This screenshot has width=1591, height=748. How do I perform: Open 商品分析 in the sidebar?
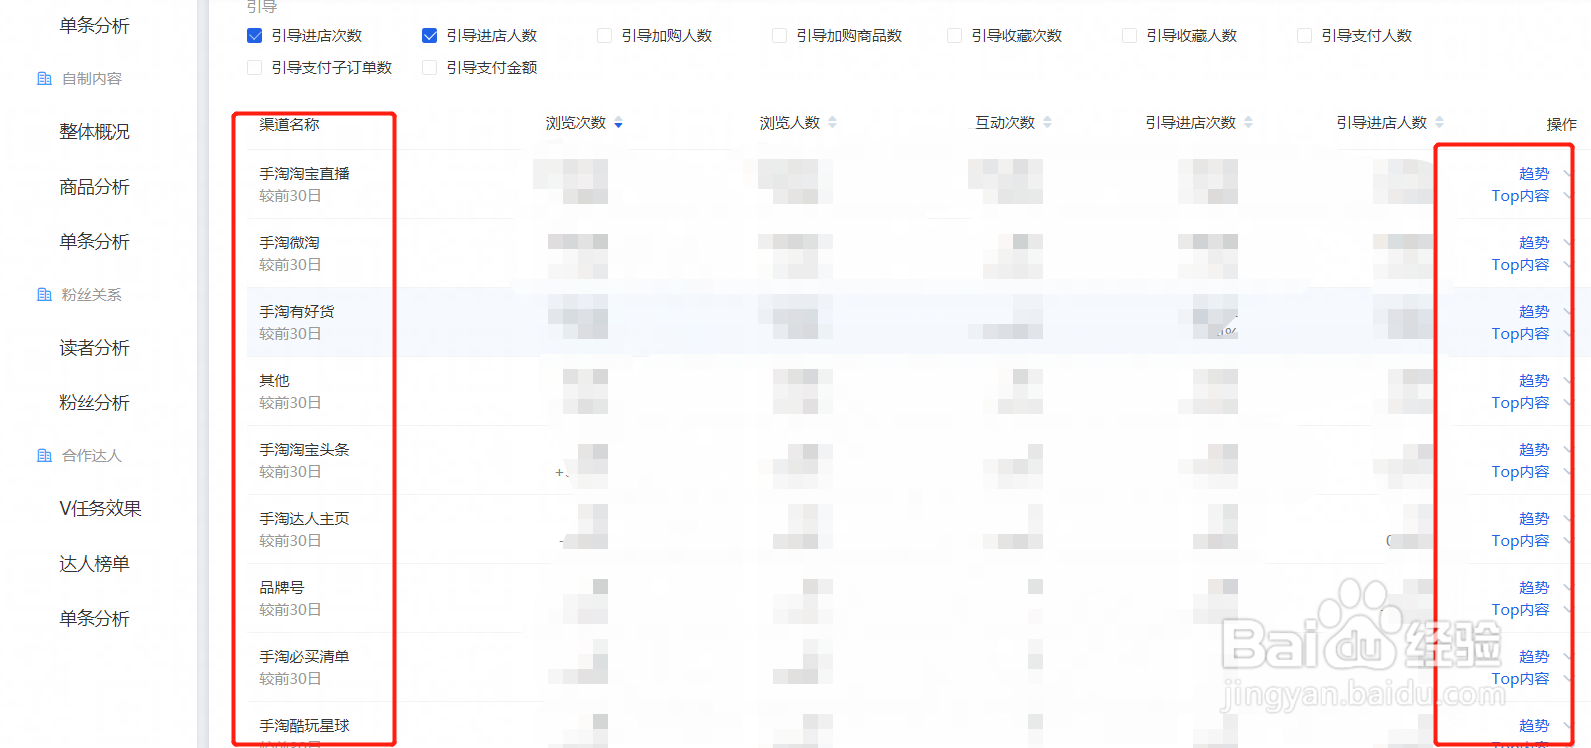click(95, 187)
